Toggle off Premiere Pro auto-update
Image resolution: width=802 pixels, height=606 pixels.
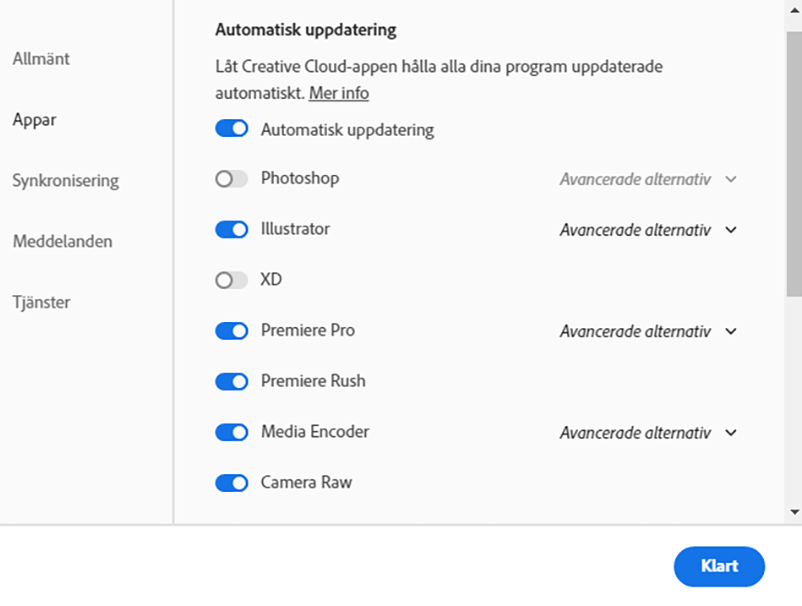[231, 331]
